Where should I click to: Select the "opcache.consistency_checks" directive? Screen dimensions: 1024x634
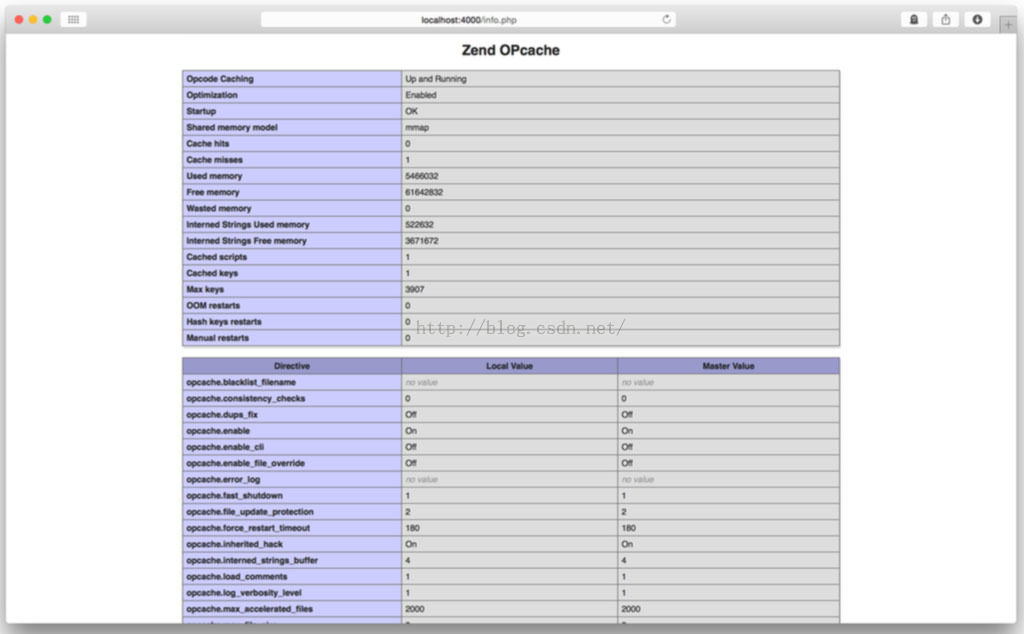[x=246, y=399]
